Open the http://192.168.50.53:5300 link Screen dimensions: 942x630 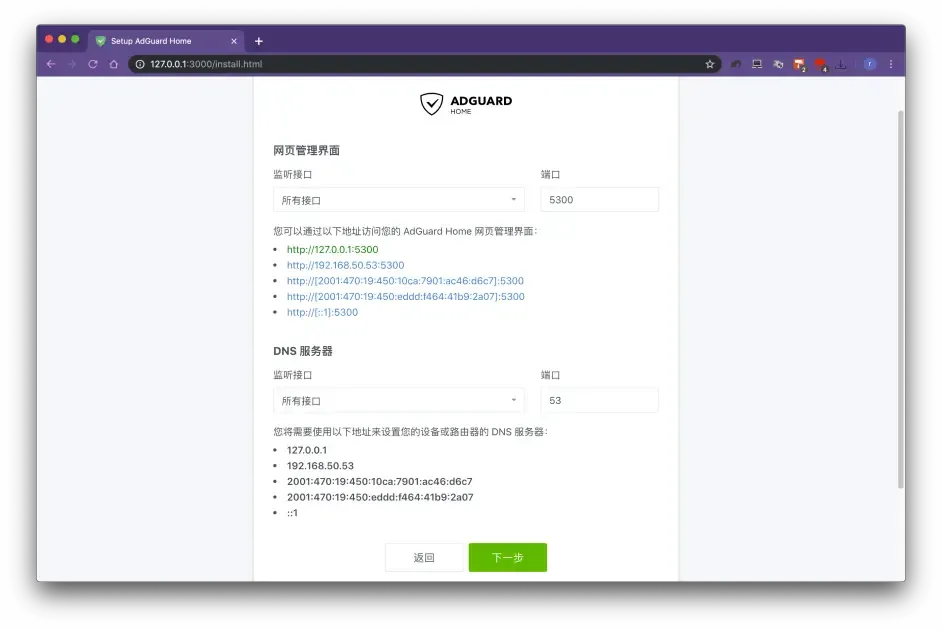coord(345,265)
